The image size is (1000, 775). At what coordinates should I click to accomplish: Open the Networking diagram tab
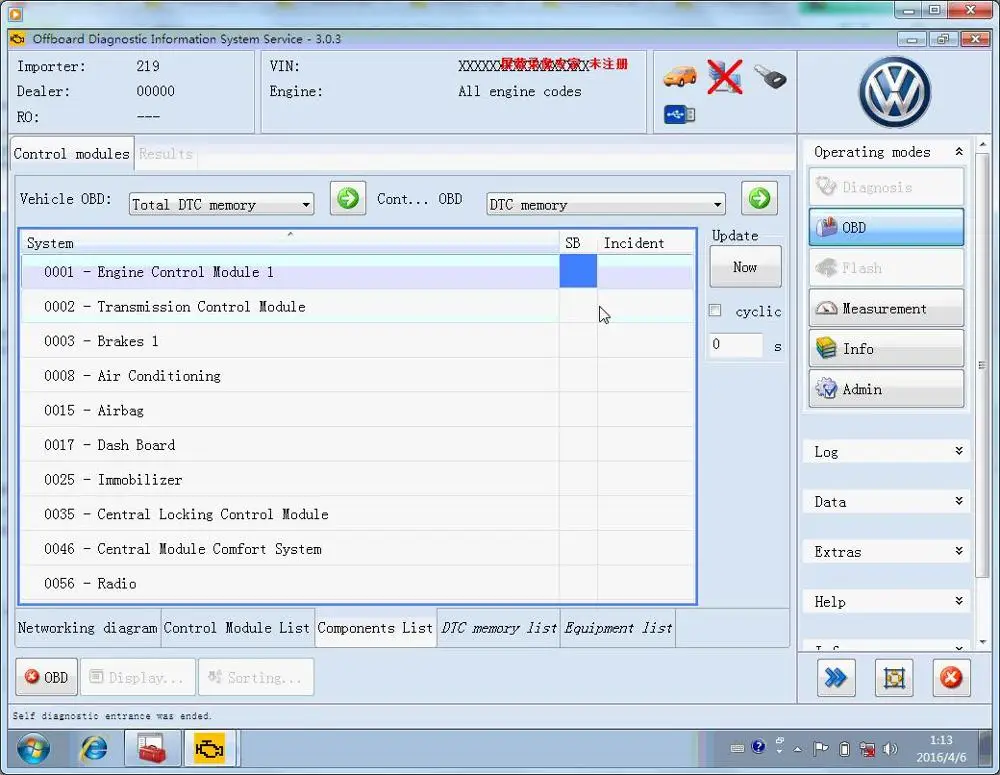(87, 628)
